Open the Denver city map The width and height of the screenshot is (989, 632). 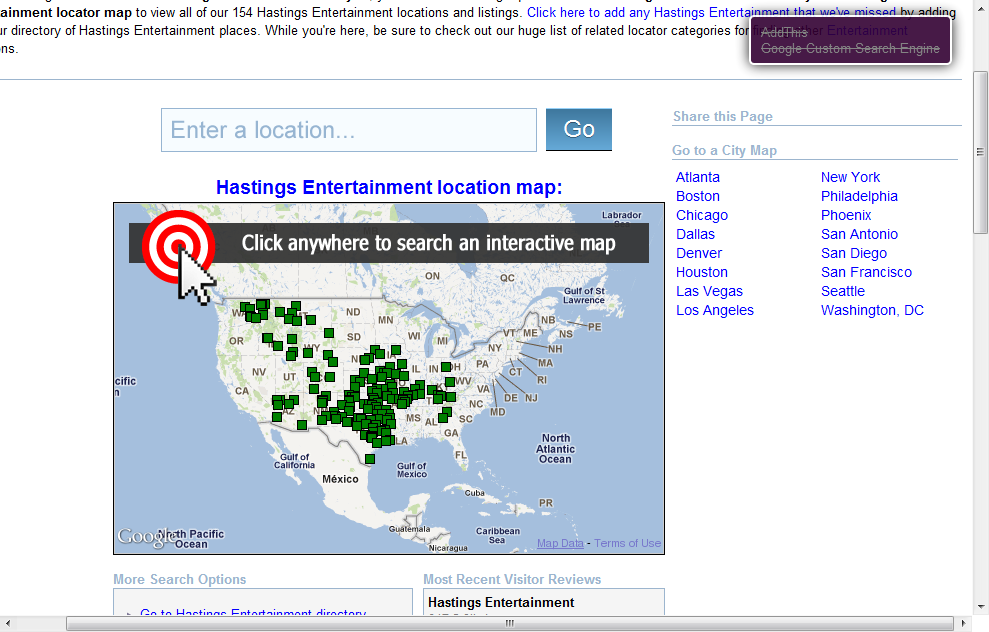tap(699, 253)
